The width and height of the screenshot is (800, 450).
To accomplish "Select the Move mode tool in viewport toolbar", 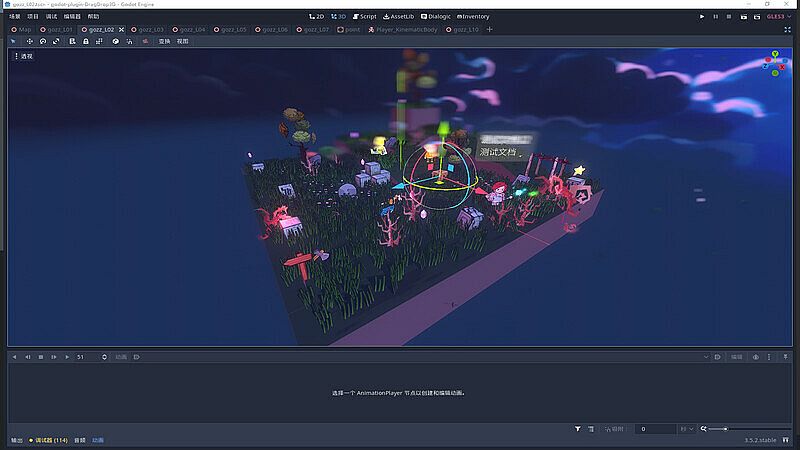I will [29, 41].
